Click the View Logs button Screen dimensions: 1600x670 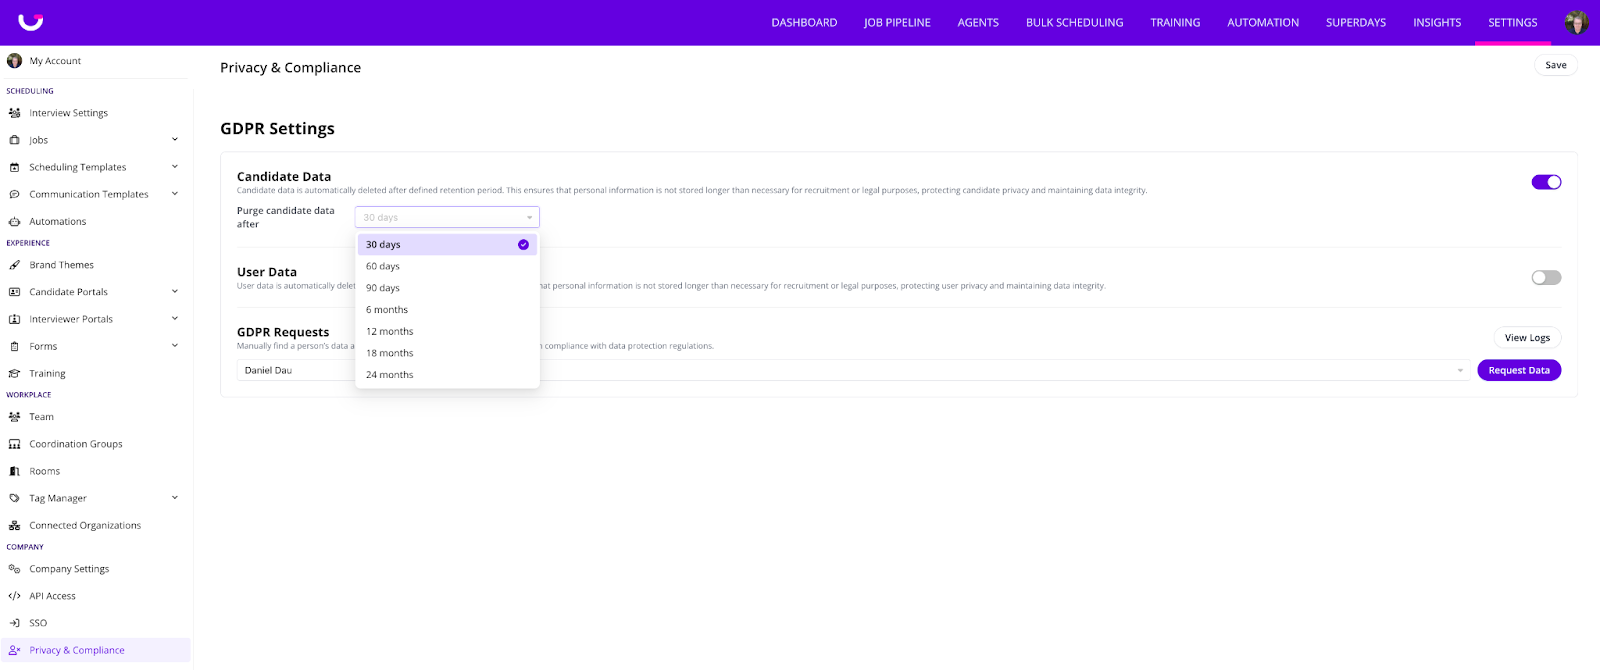1527,338
